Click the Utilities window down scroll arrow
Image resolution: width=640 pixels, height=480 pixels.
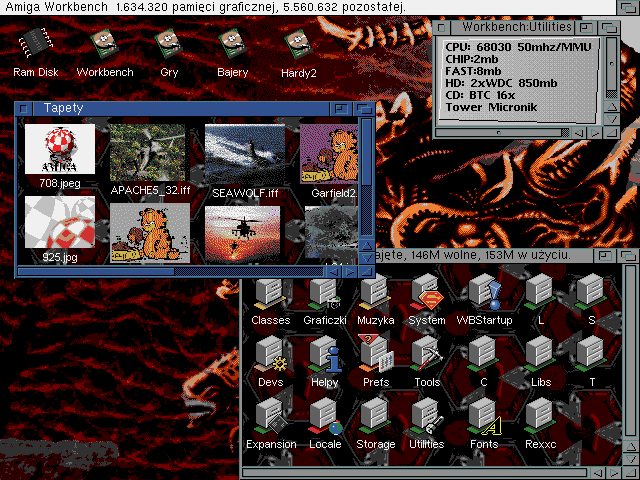point(612,119)
